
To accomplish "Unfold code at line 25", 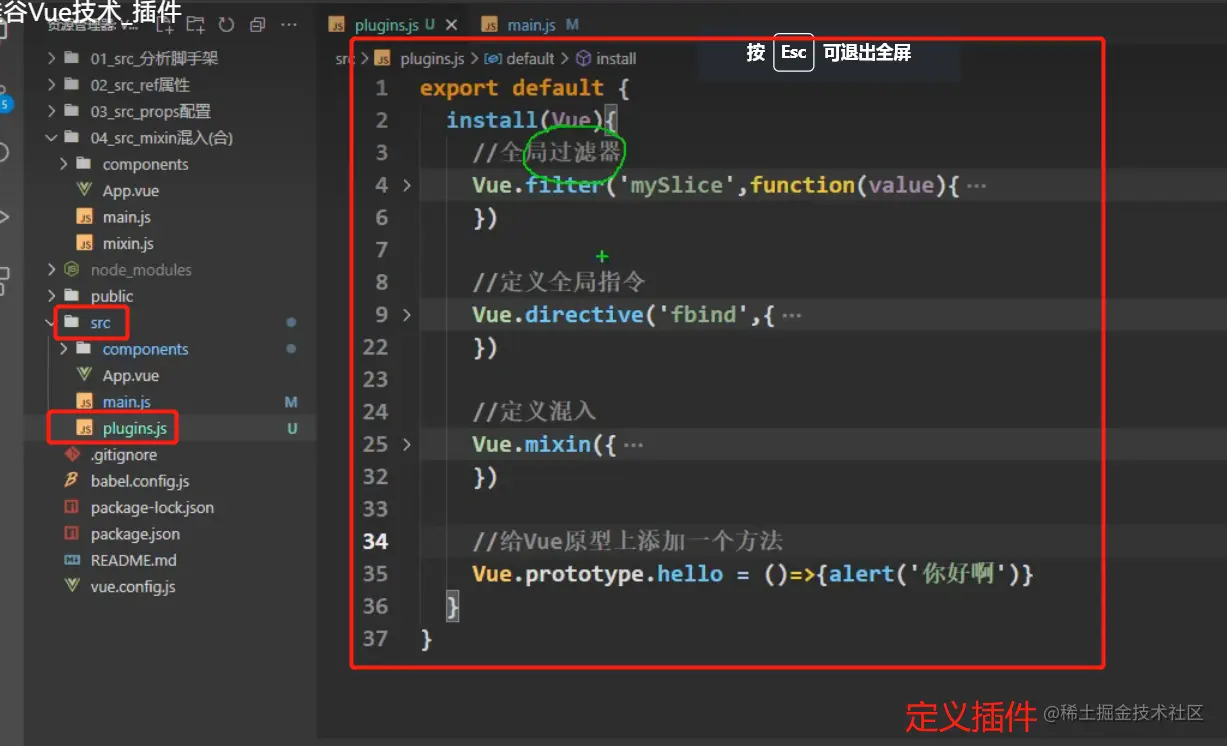I will tap(406, 444).
